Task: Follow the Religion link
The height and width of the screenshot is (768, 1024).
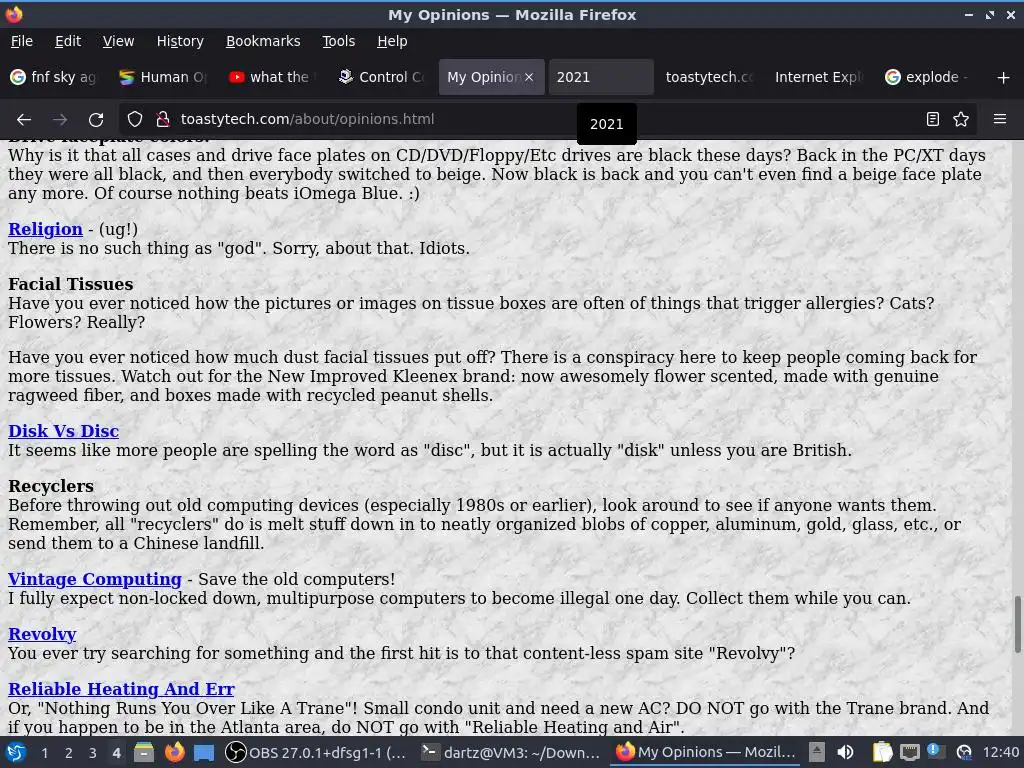Action: coord(45,229)
